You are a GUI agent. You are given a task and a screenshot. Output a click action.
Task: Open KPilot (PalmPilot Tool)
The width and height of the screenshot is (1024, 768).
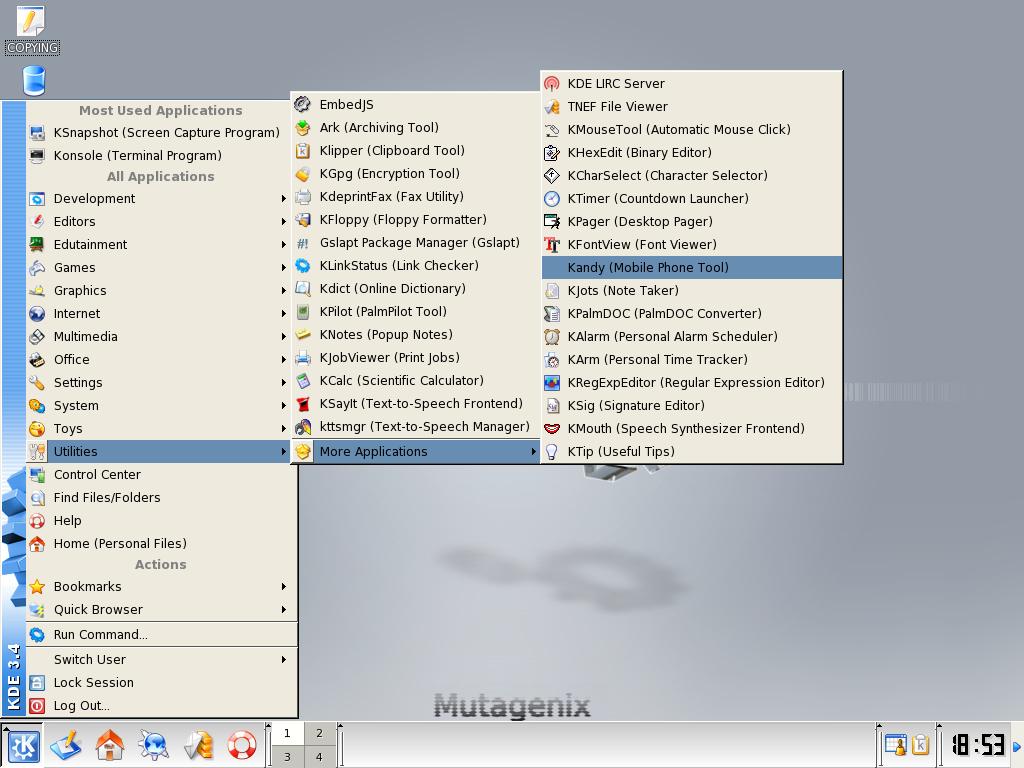pyautogui.click(x=415, y=312)
